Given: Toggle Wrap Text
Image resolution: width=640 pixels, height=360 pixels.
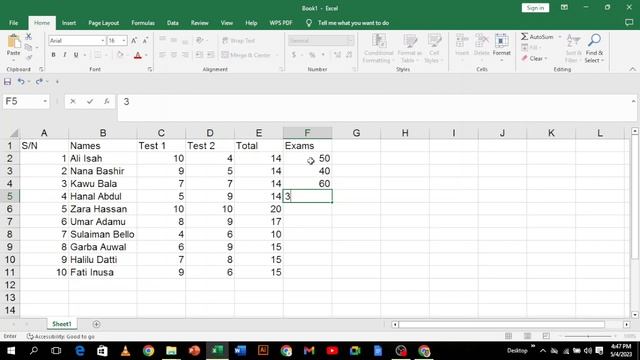Looking at the screenshot, I should pos(239,41).
